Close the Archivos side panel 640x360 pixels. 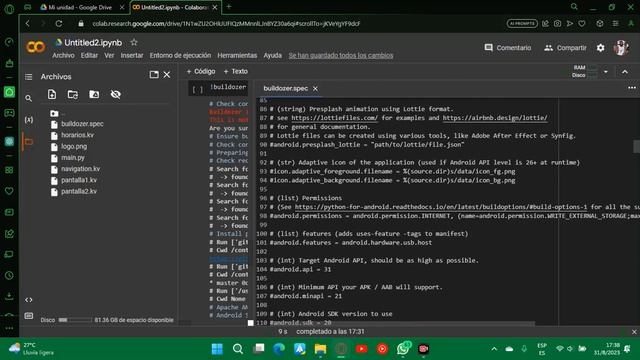(167, 75)
